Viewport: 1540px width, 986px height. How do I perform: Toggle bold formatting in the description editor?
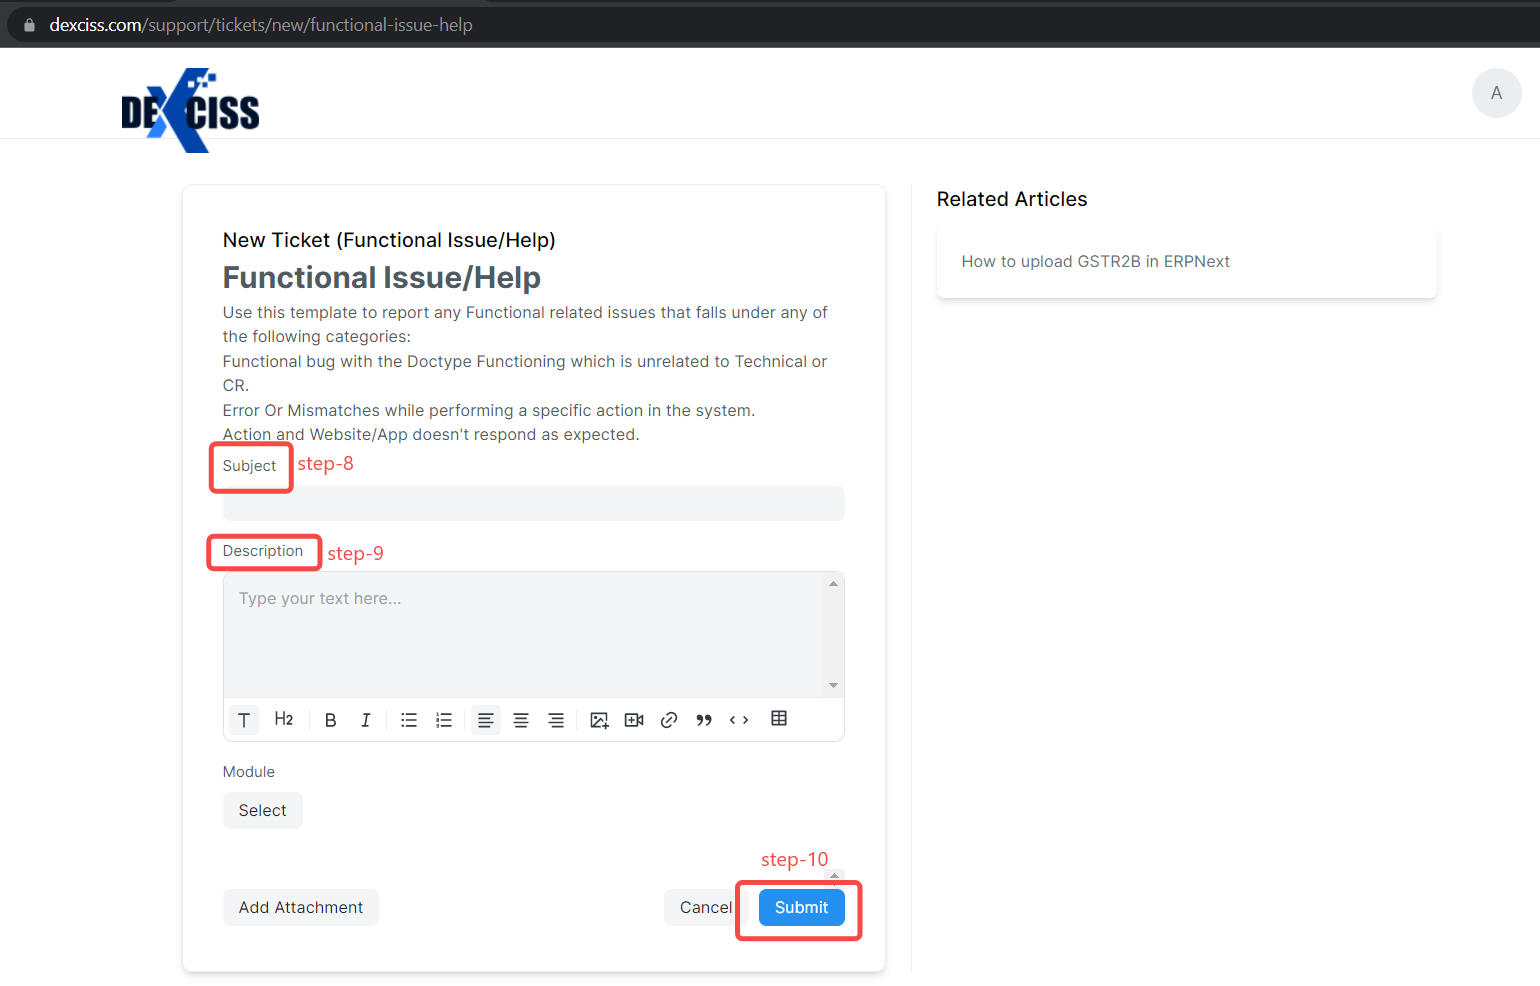tap(330, 719)
